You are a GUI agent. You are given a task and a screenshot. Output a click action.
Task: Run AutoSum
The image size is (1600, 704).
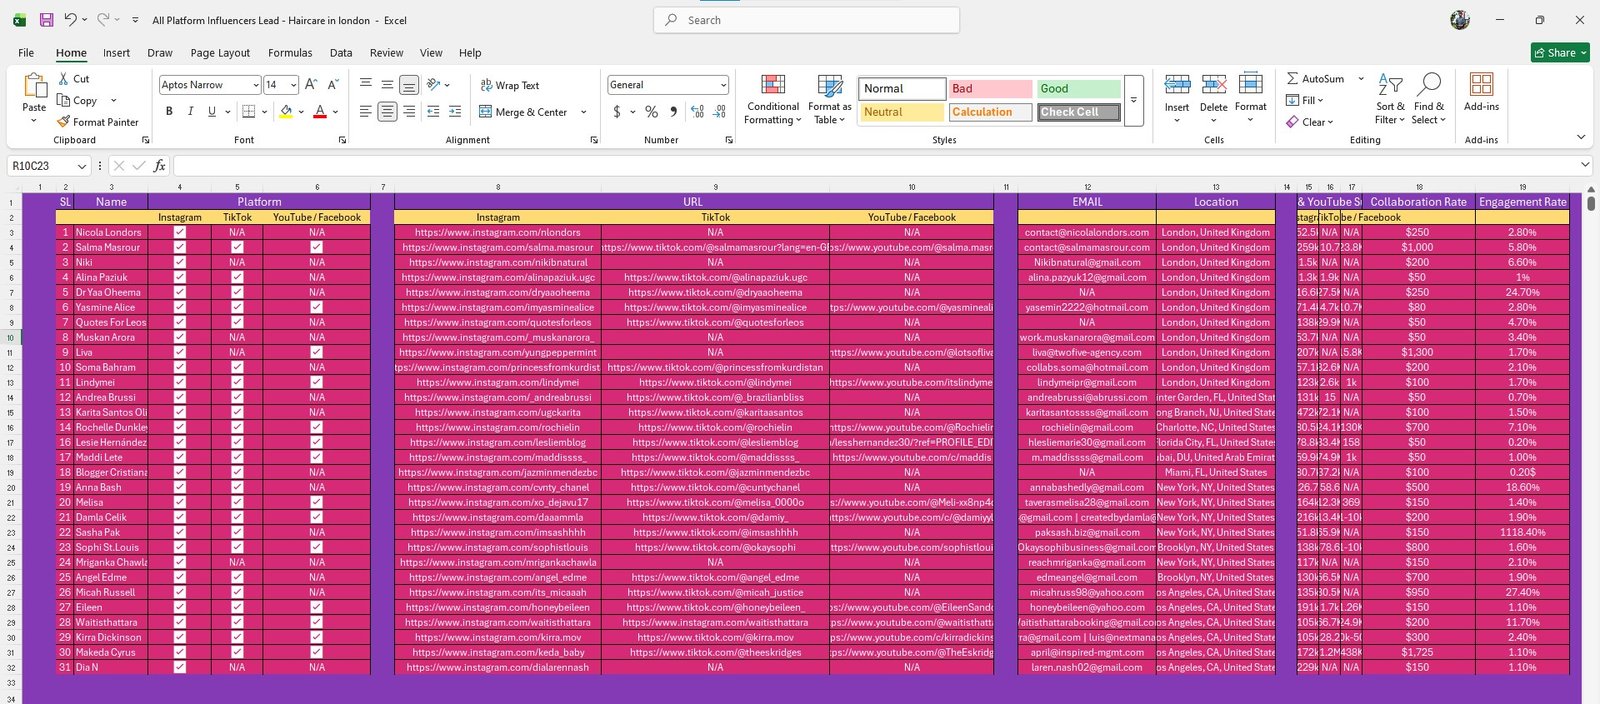(1316, 78)
